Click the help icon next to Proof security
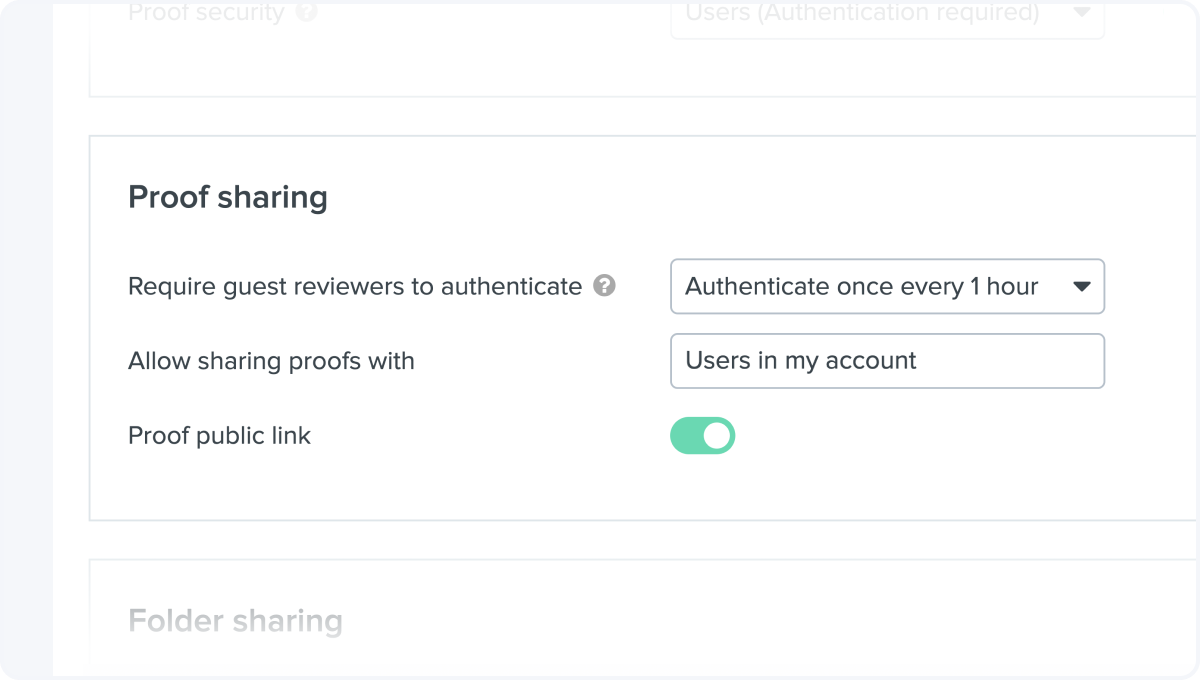 tap(307, 13)
